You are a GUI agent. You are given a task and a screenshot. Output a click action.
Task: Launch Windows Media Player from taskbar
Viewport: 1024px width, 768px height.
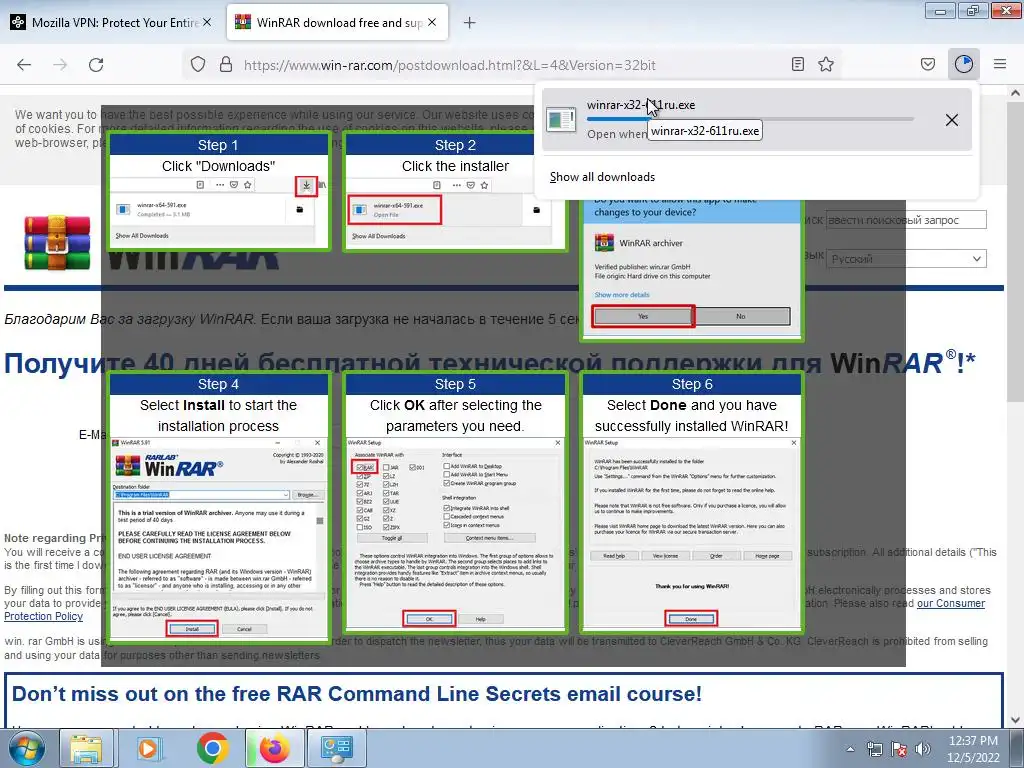(x=149, y=748)
